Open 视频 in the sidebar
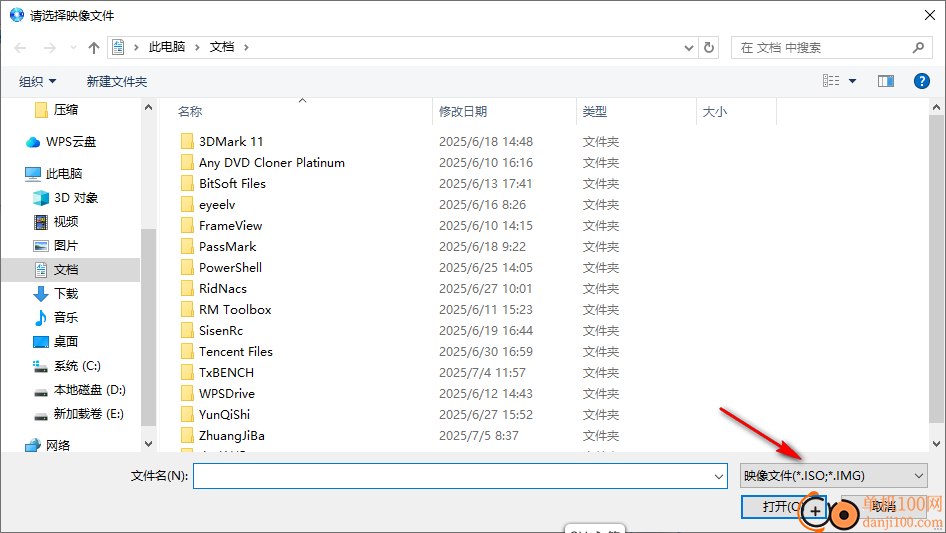Viewport: 946px width, 533px height. (66, 222)
